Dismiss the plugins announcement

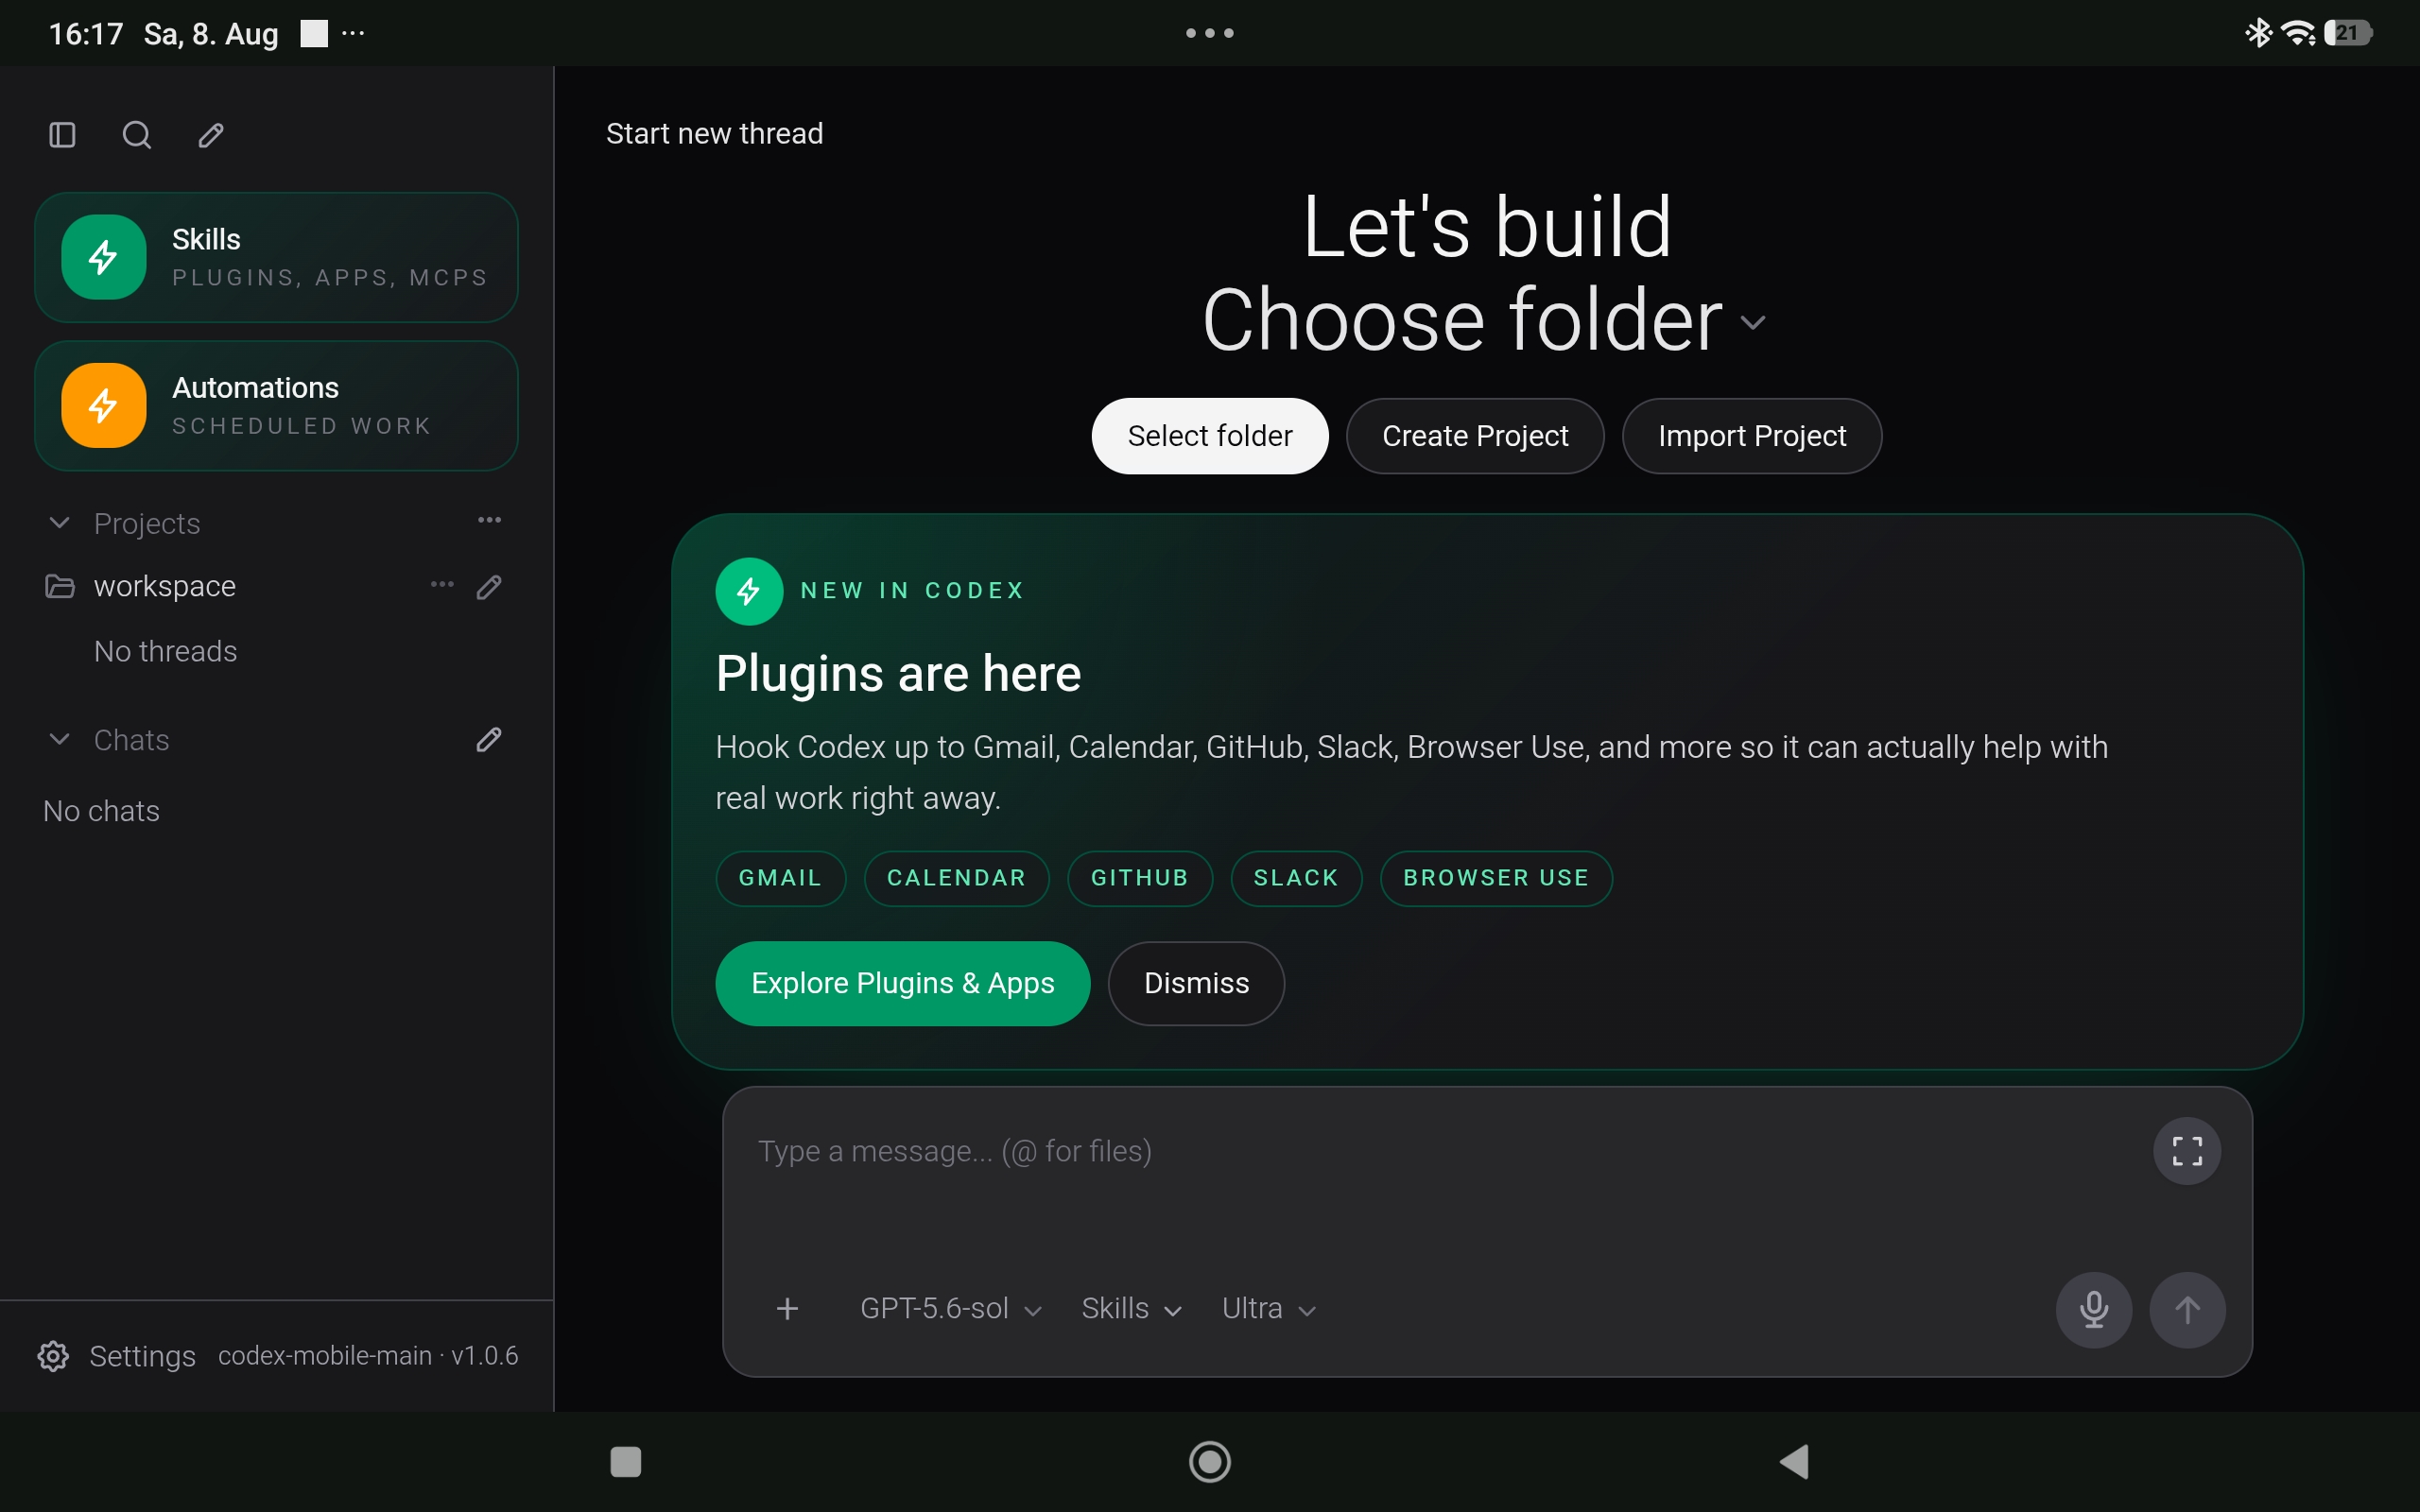click(1196, 983)
